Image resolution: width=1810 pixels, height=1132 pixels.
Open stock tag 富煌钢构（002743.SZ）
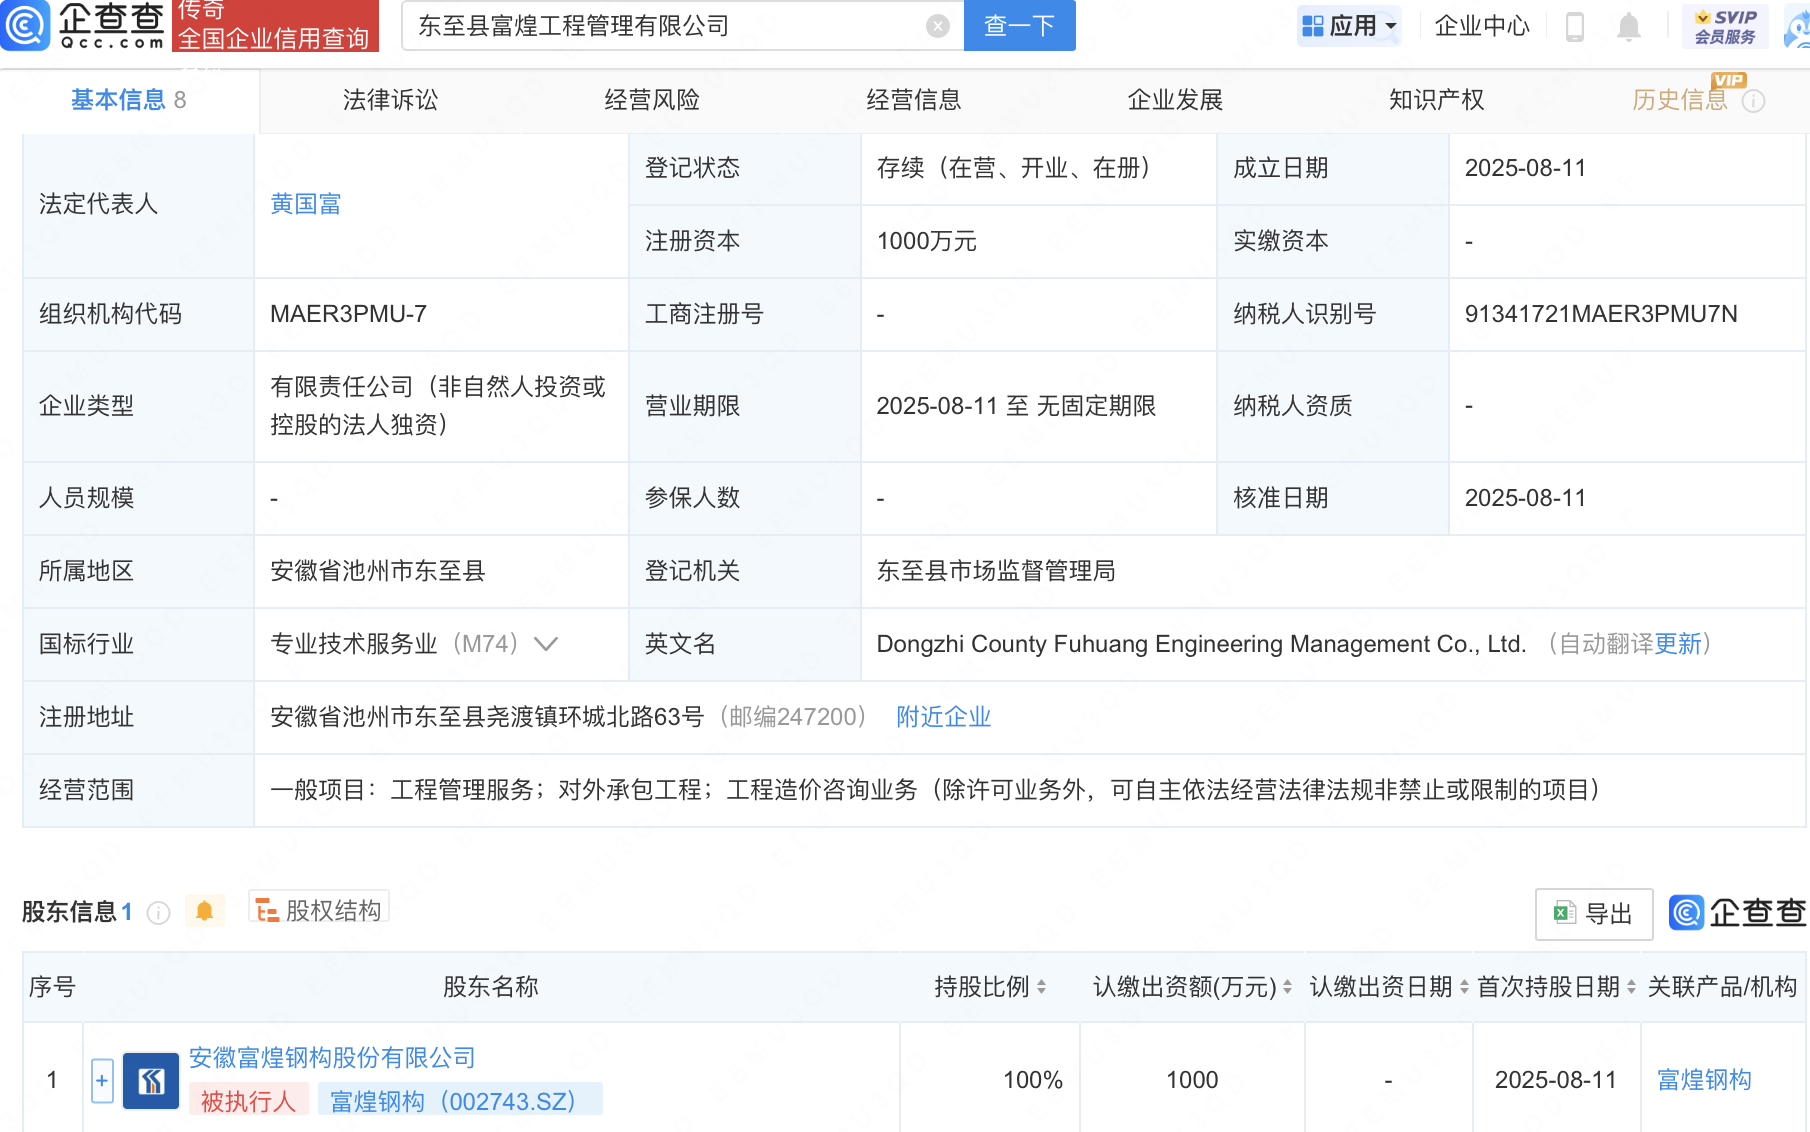pyautogui.click(x=460, y=1101)
